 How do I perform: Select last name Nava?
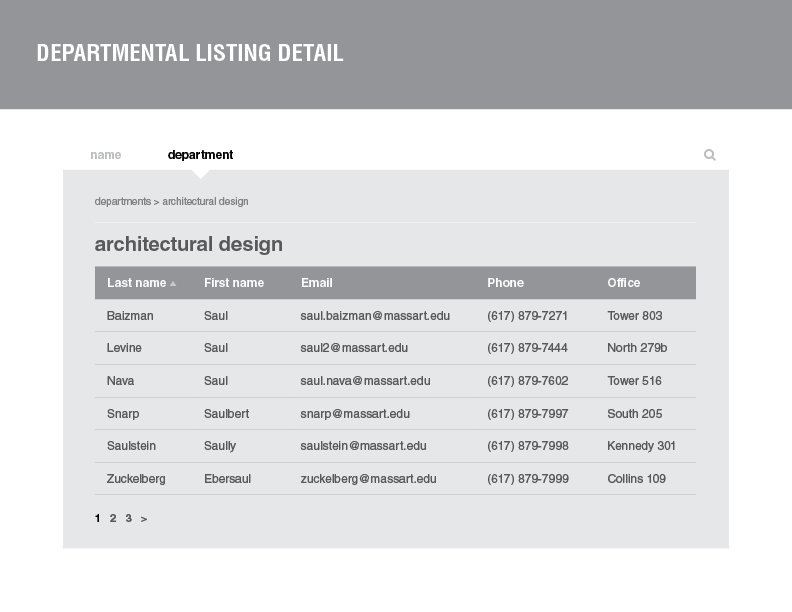pos(120,381)
